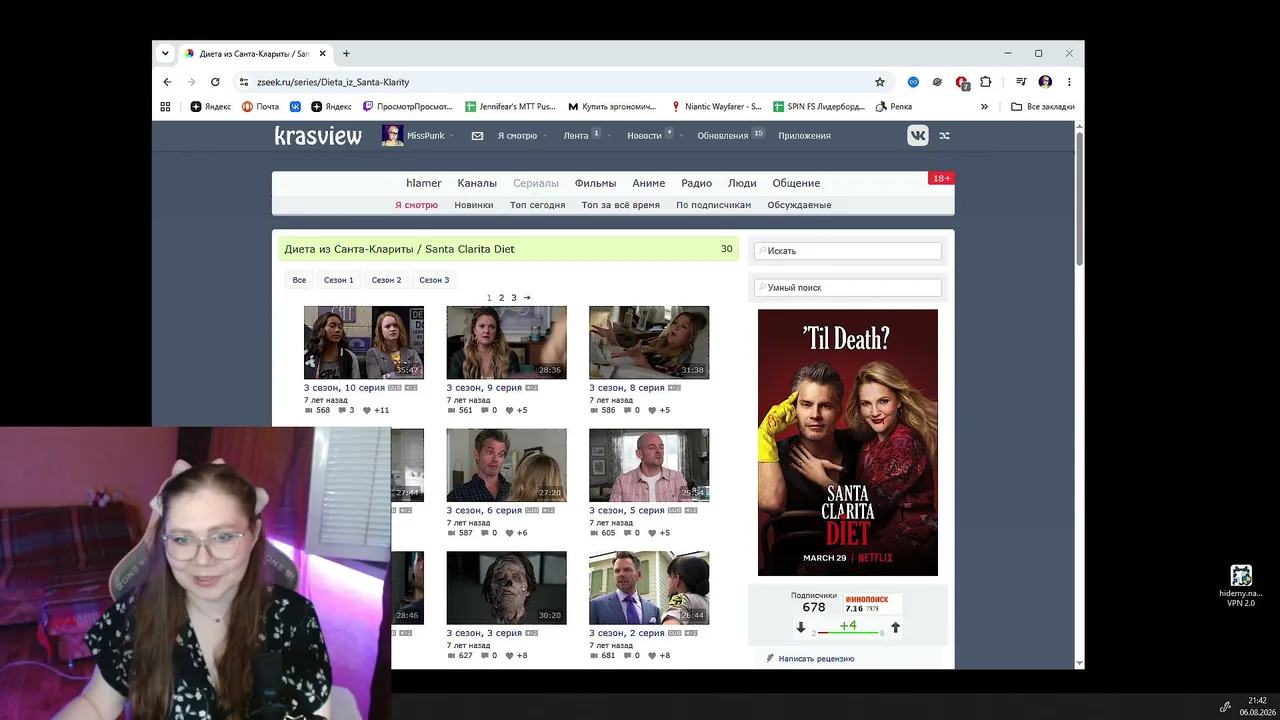1280x720 pixels.
Task: Click the upvote arrow in rating box
Action: [895, 628]
